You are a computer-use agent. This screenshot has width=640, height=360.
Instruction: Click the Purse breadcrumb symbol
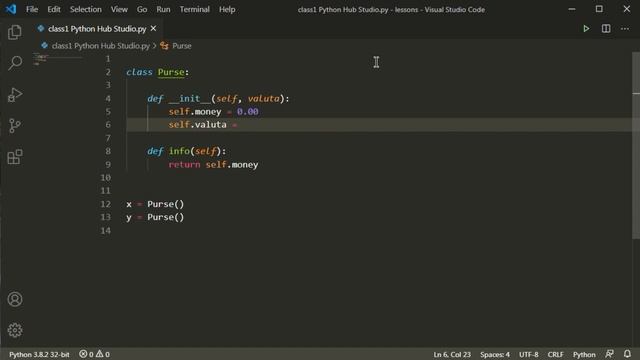[182, 46]
